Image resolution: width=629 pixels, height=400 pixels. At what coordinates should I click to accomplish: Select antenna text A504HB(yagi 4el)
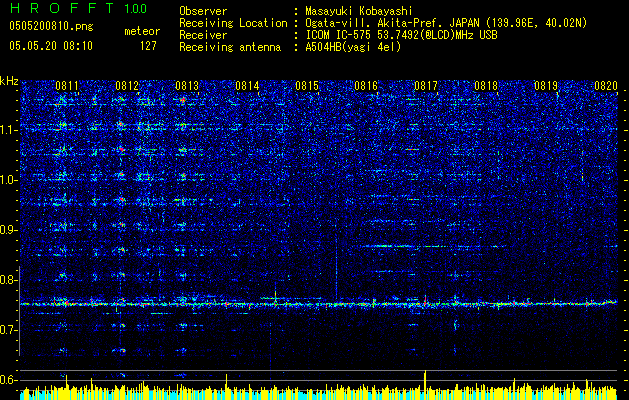[x=353, y=47]
